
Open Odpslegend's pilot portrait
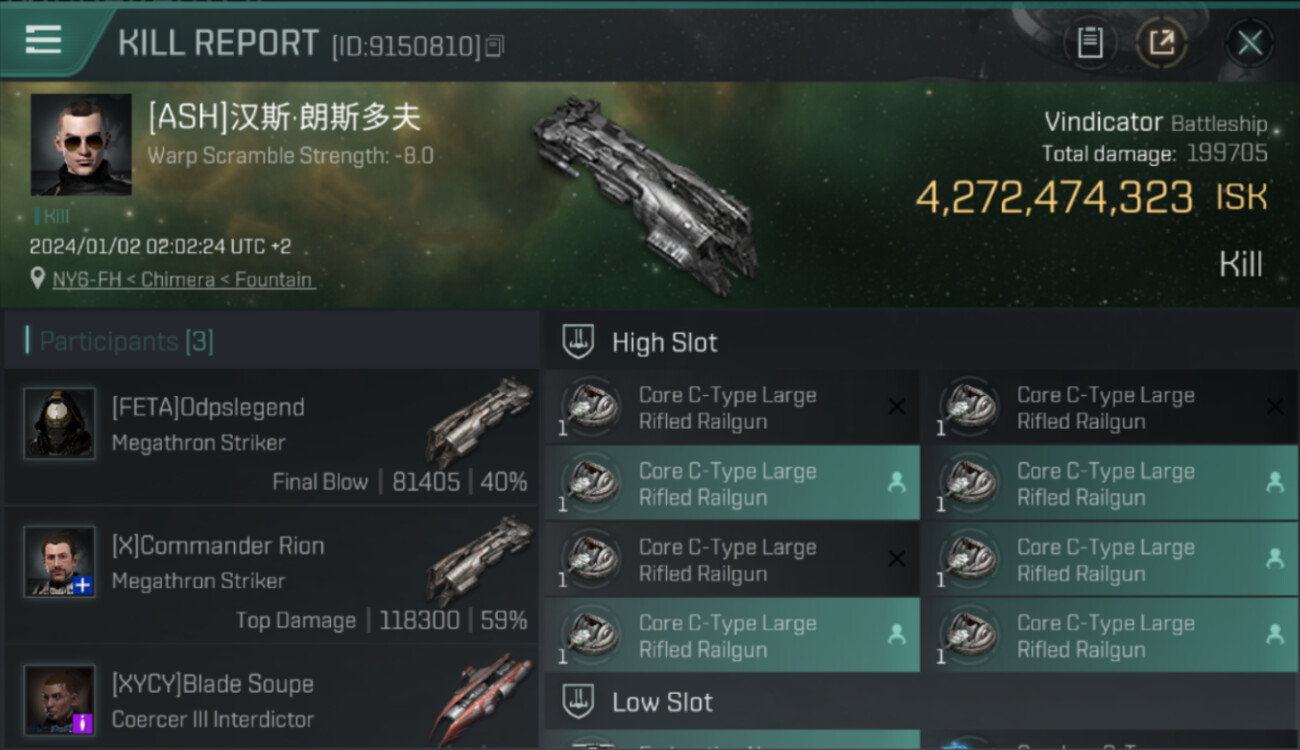tap(60, 423)
